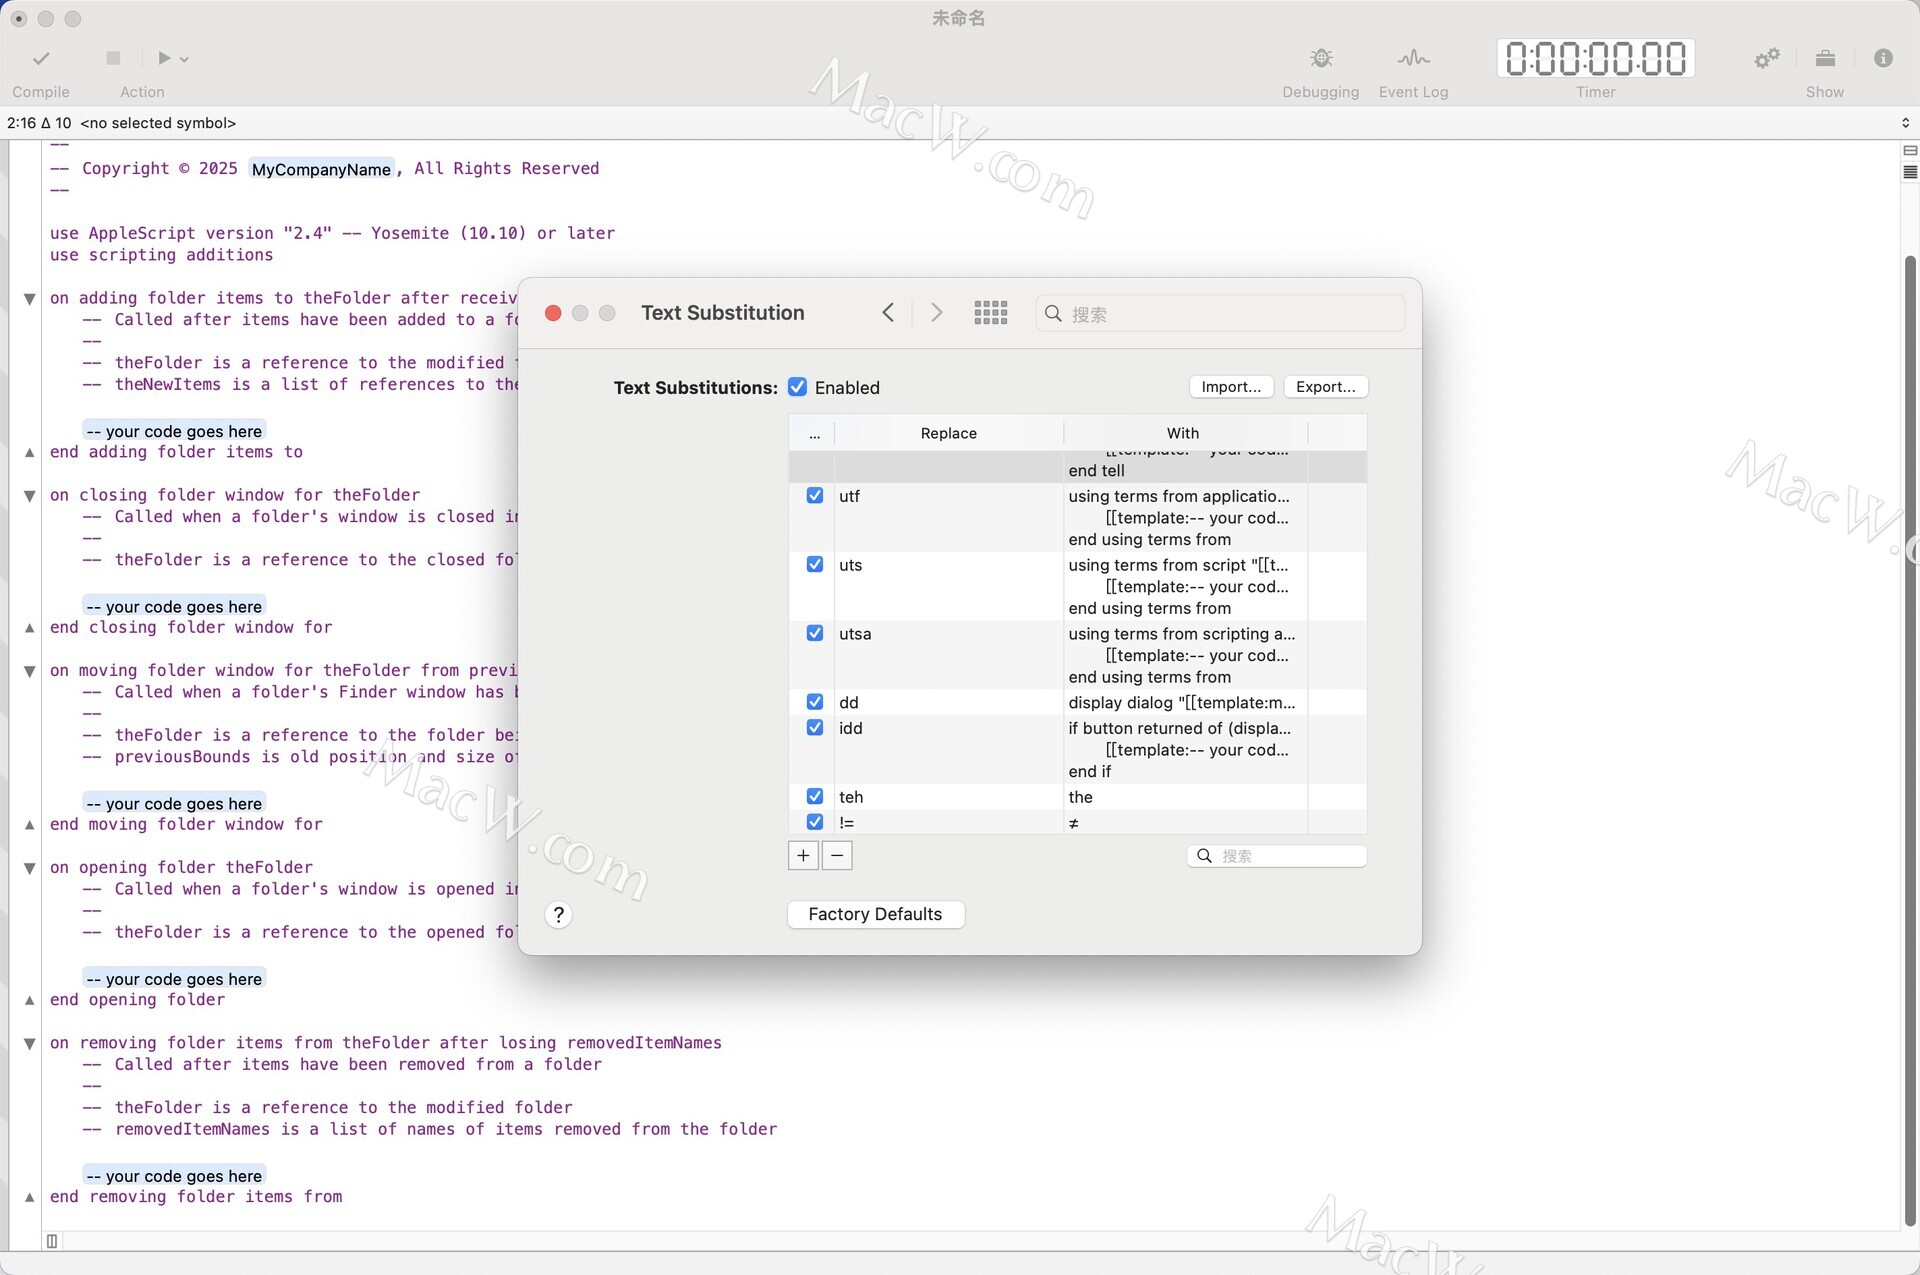Screen dimensions: 1920x1275
Task: Select placeholder in opening folder handler
Action: coord(174,979)
